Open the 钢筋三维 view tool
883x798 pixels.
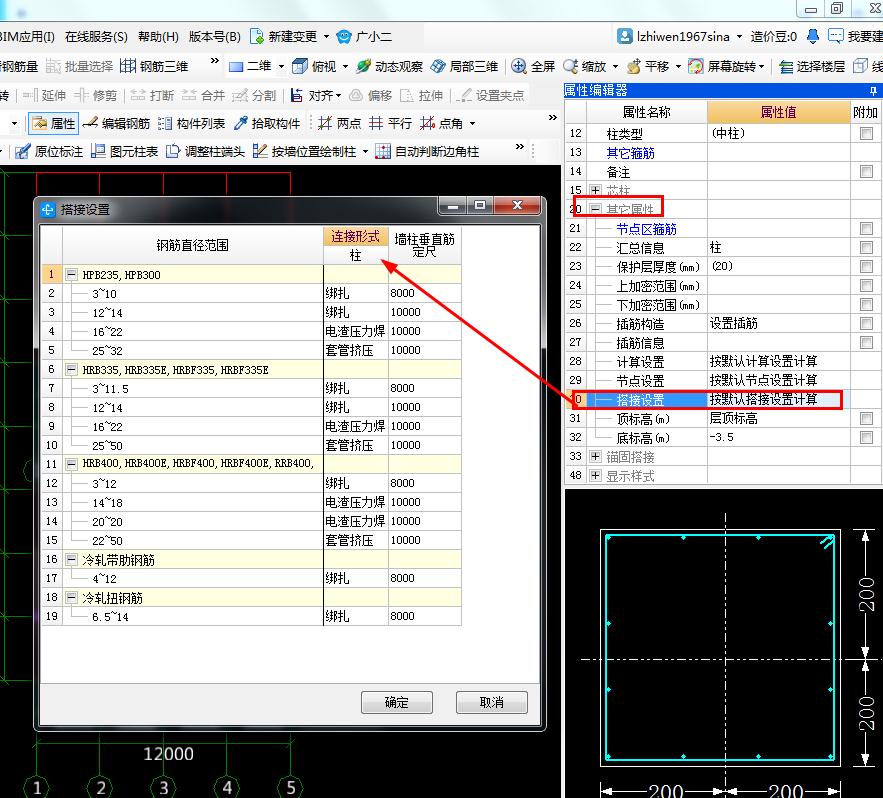coord(154,66)
